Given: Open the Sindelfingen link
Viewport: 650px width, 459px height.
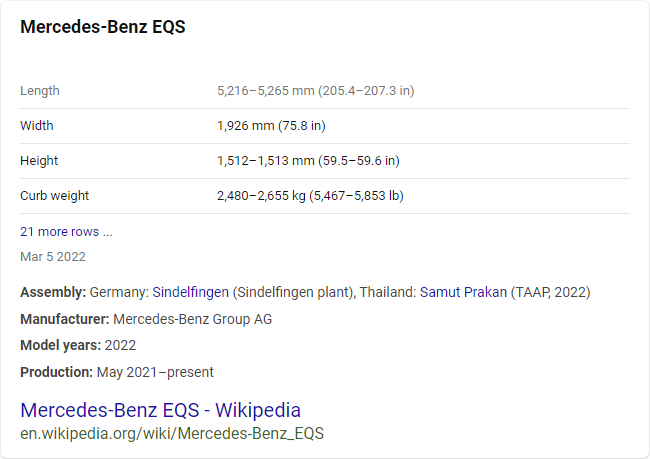Looking at the screenshot, I should pyautogui.click(x=190, y=292).
